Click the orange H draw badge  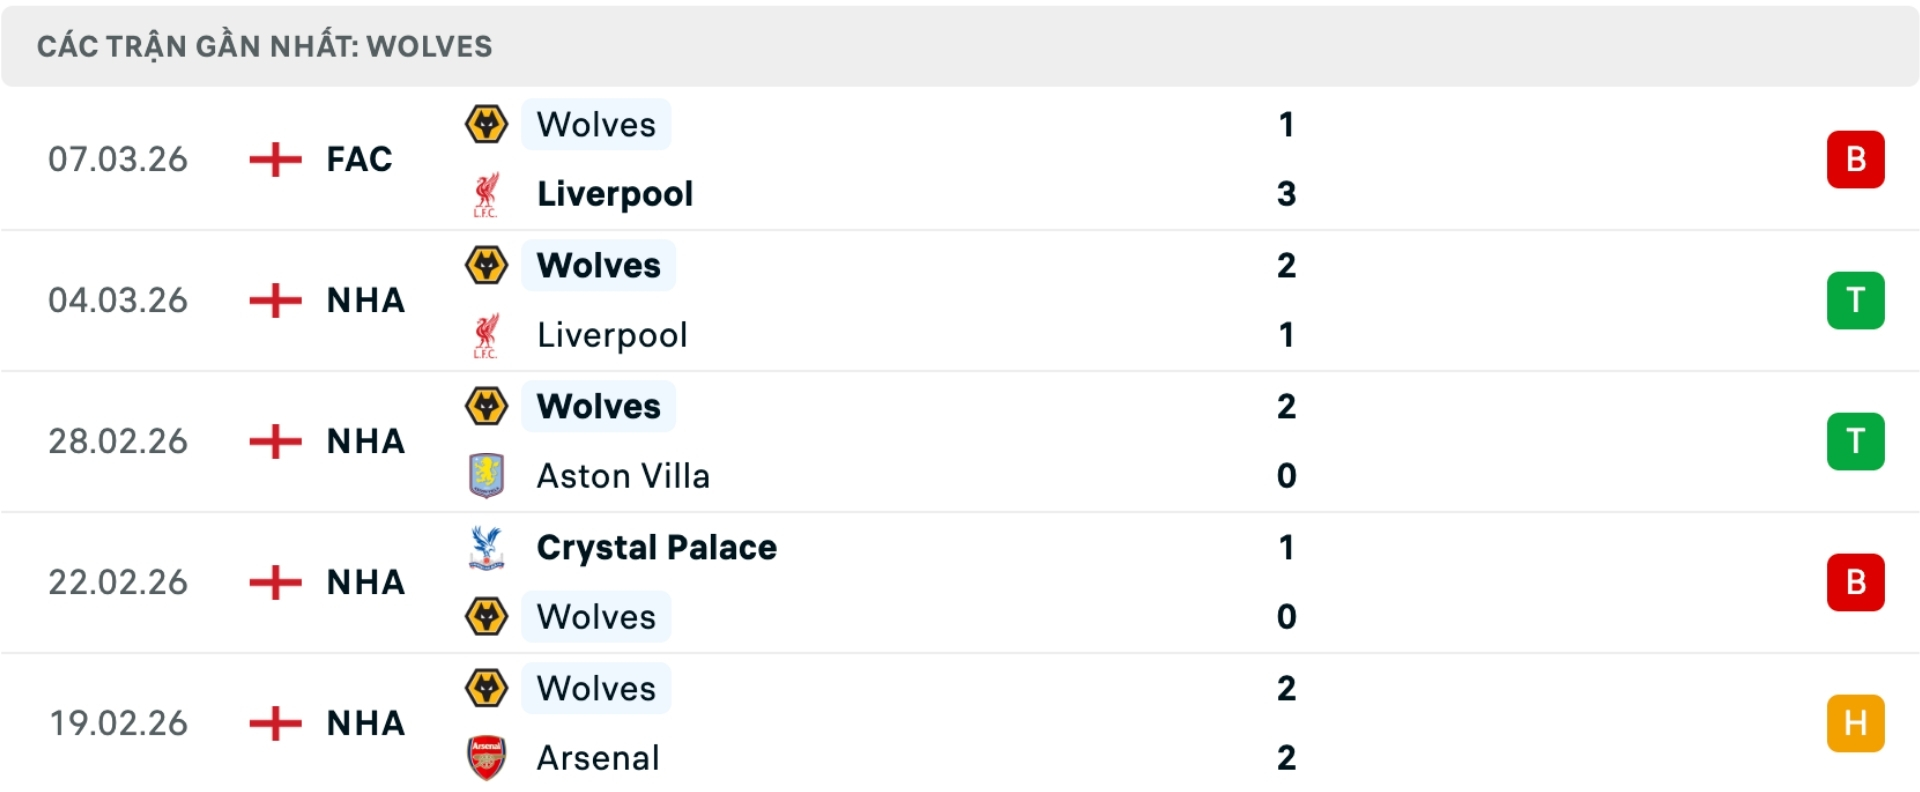(x=1855, y=723)
